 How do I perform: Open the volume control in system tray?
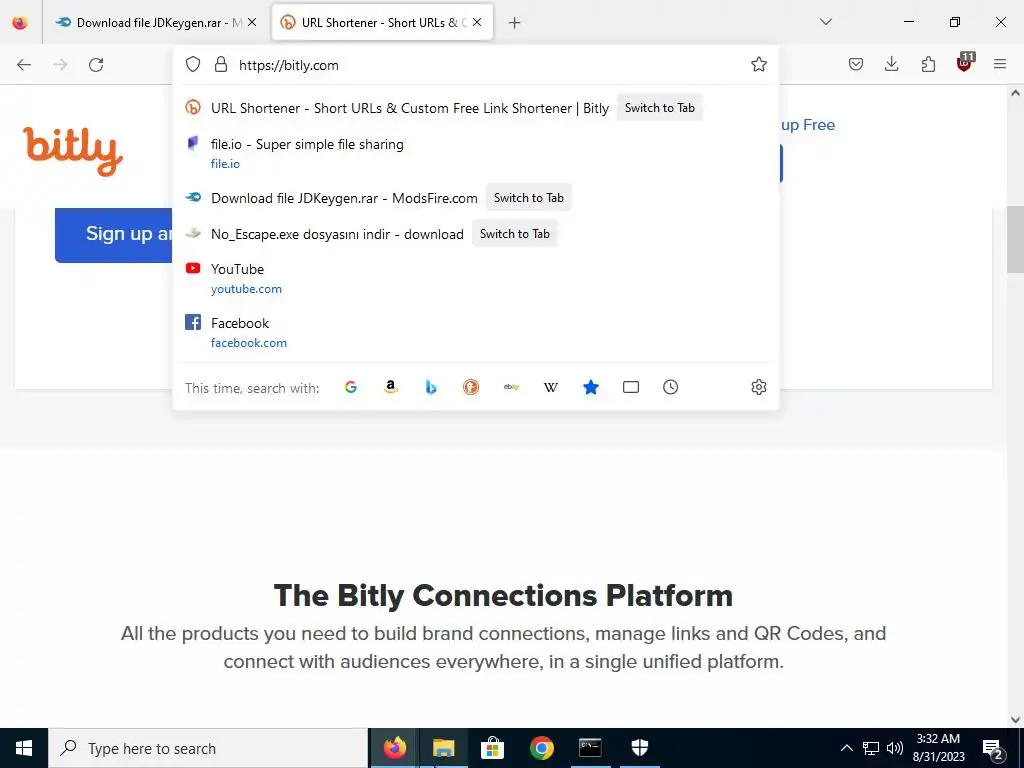(895, 748)
